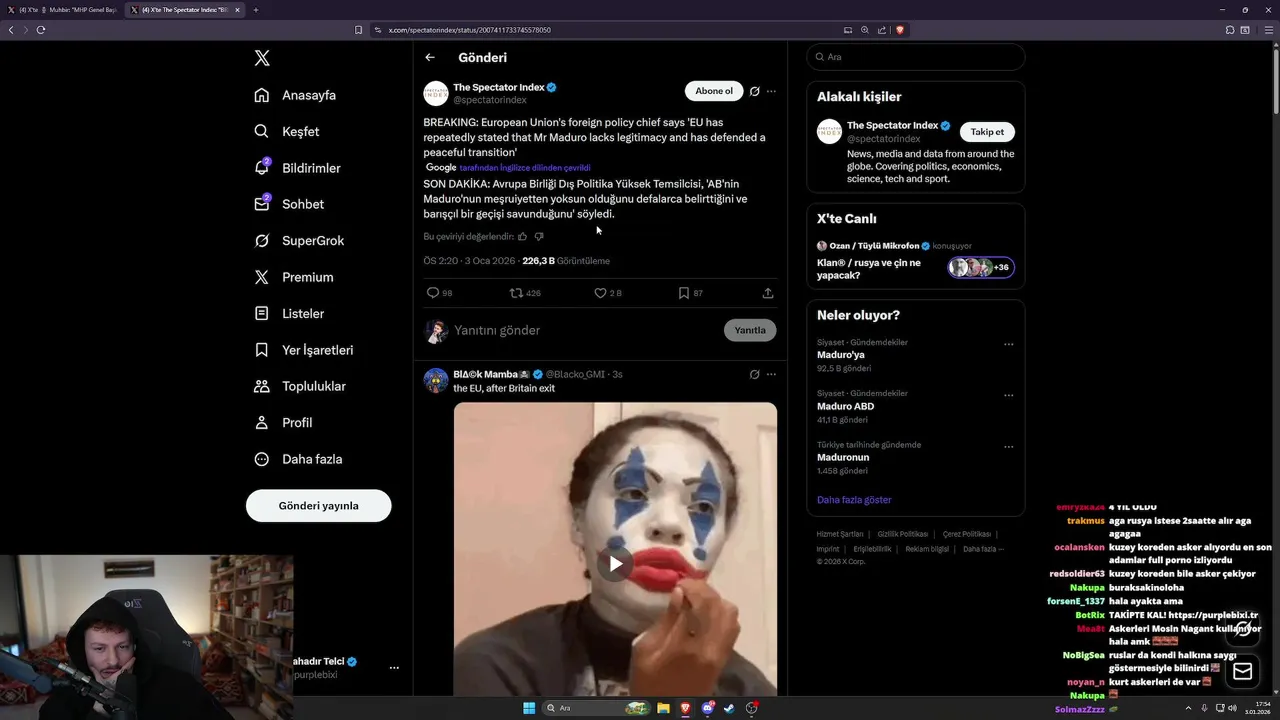Click the X logo in the sidebar
This screenshot has width=1280, height=720.
[x=262, y=58]
